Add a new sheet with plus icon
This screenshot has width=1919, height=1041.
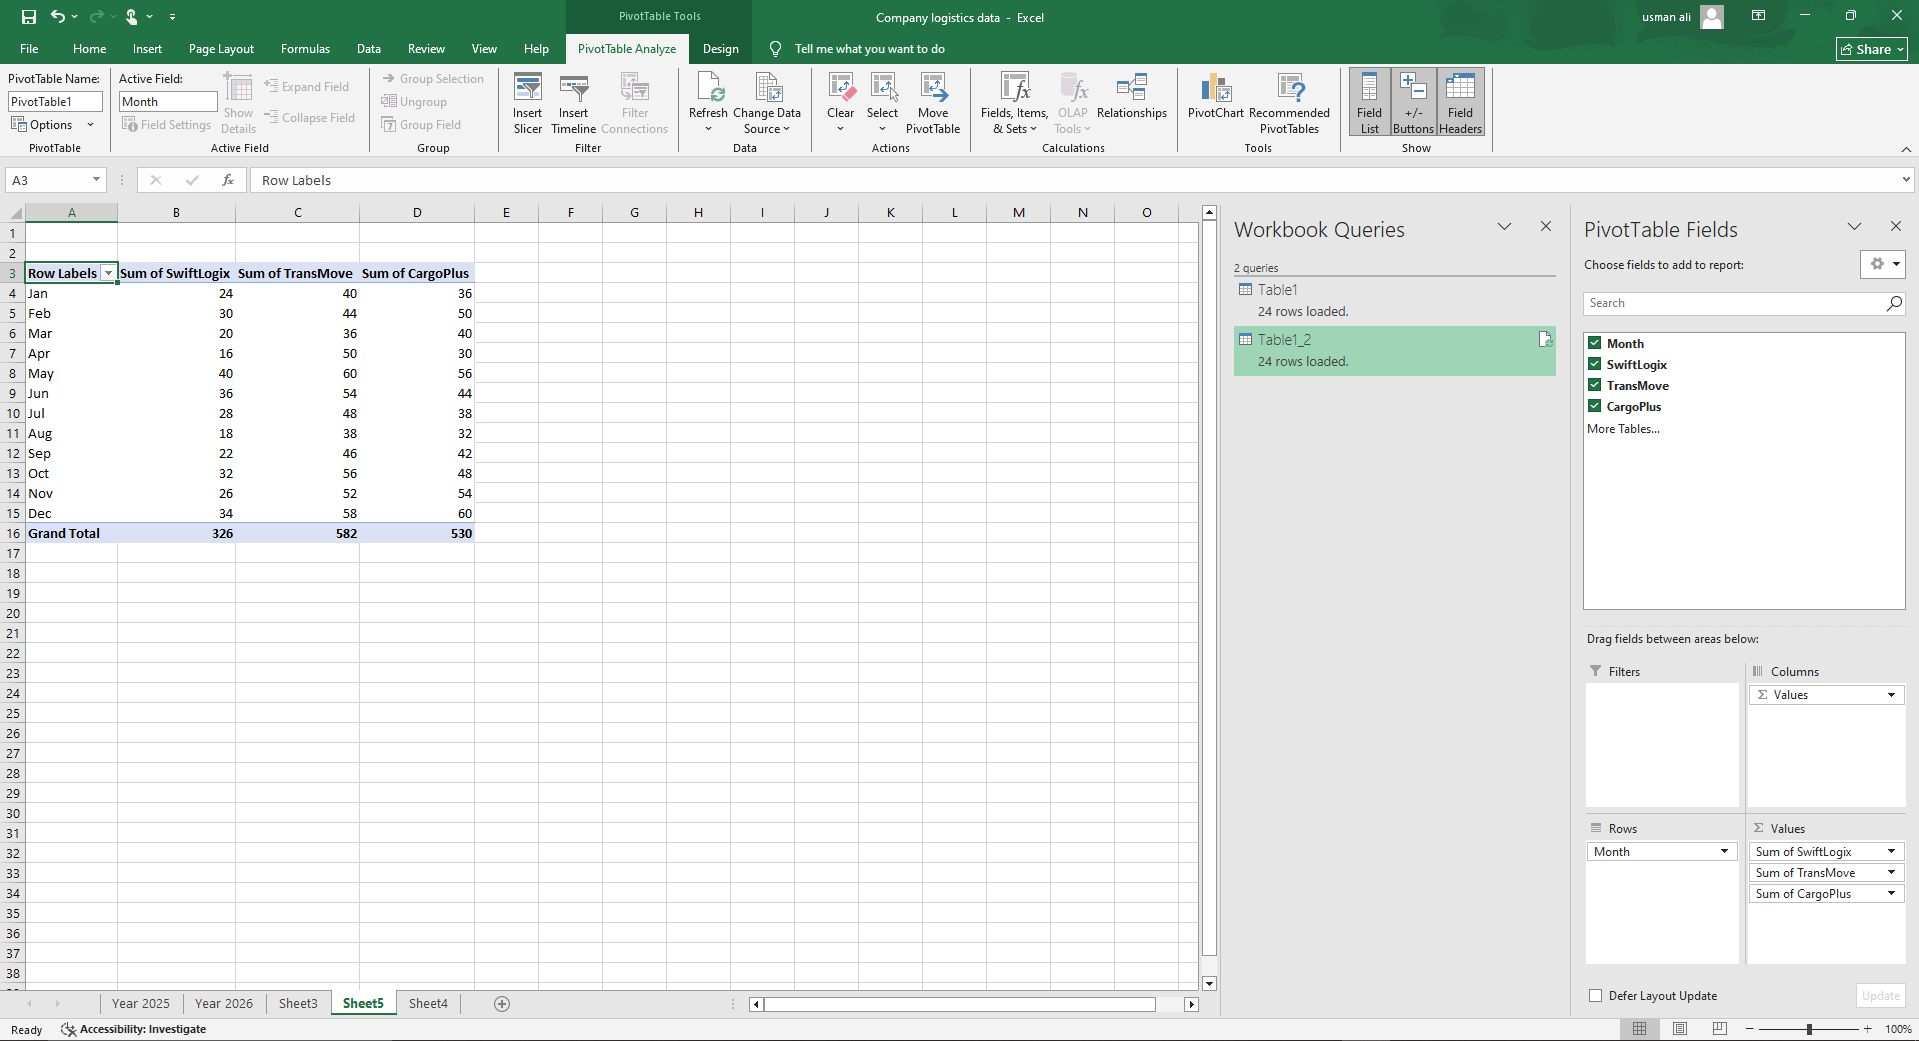point(502,1004)
